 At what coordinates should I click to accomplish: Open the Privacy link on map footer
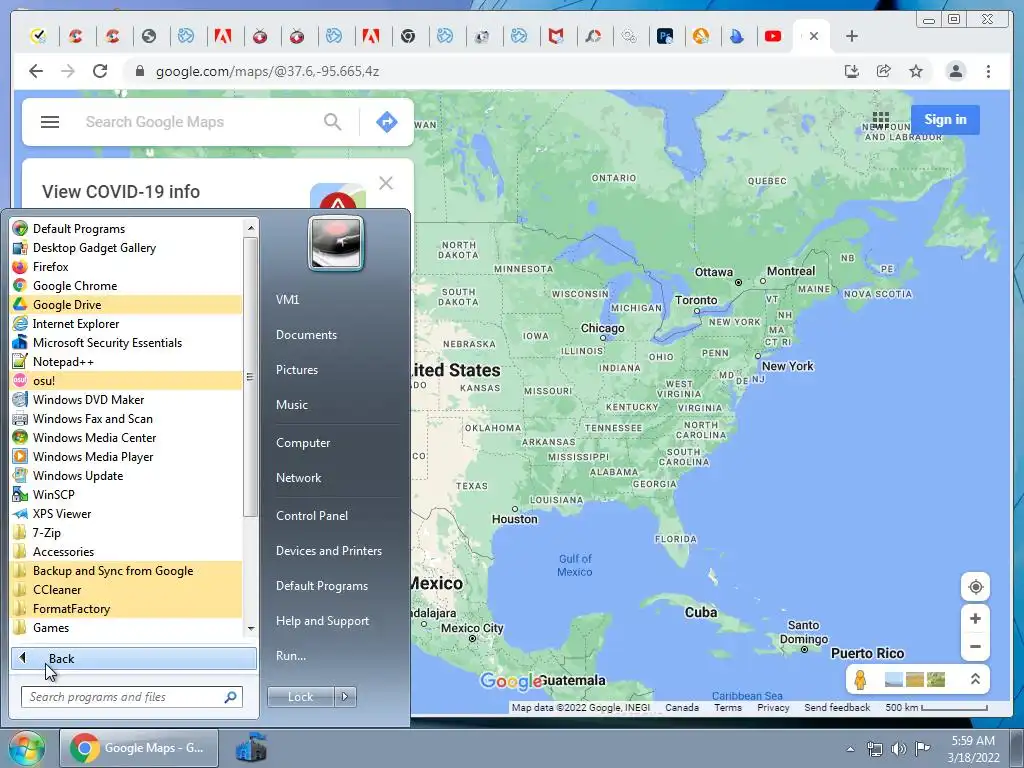tap(773, 707)
